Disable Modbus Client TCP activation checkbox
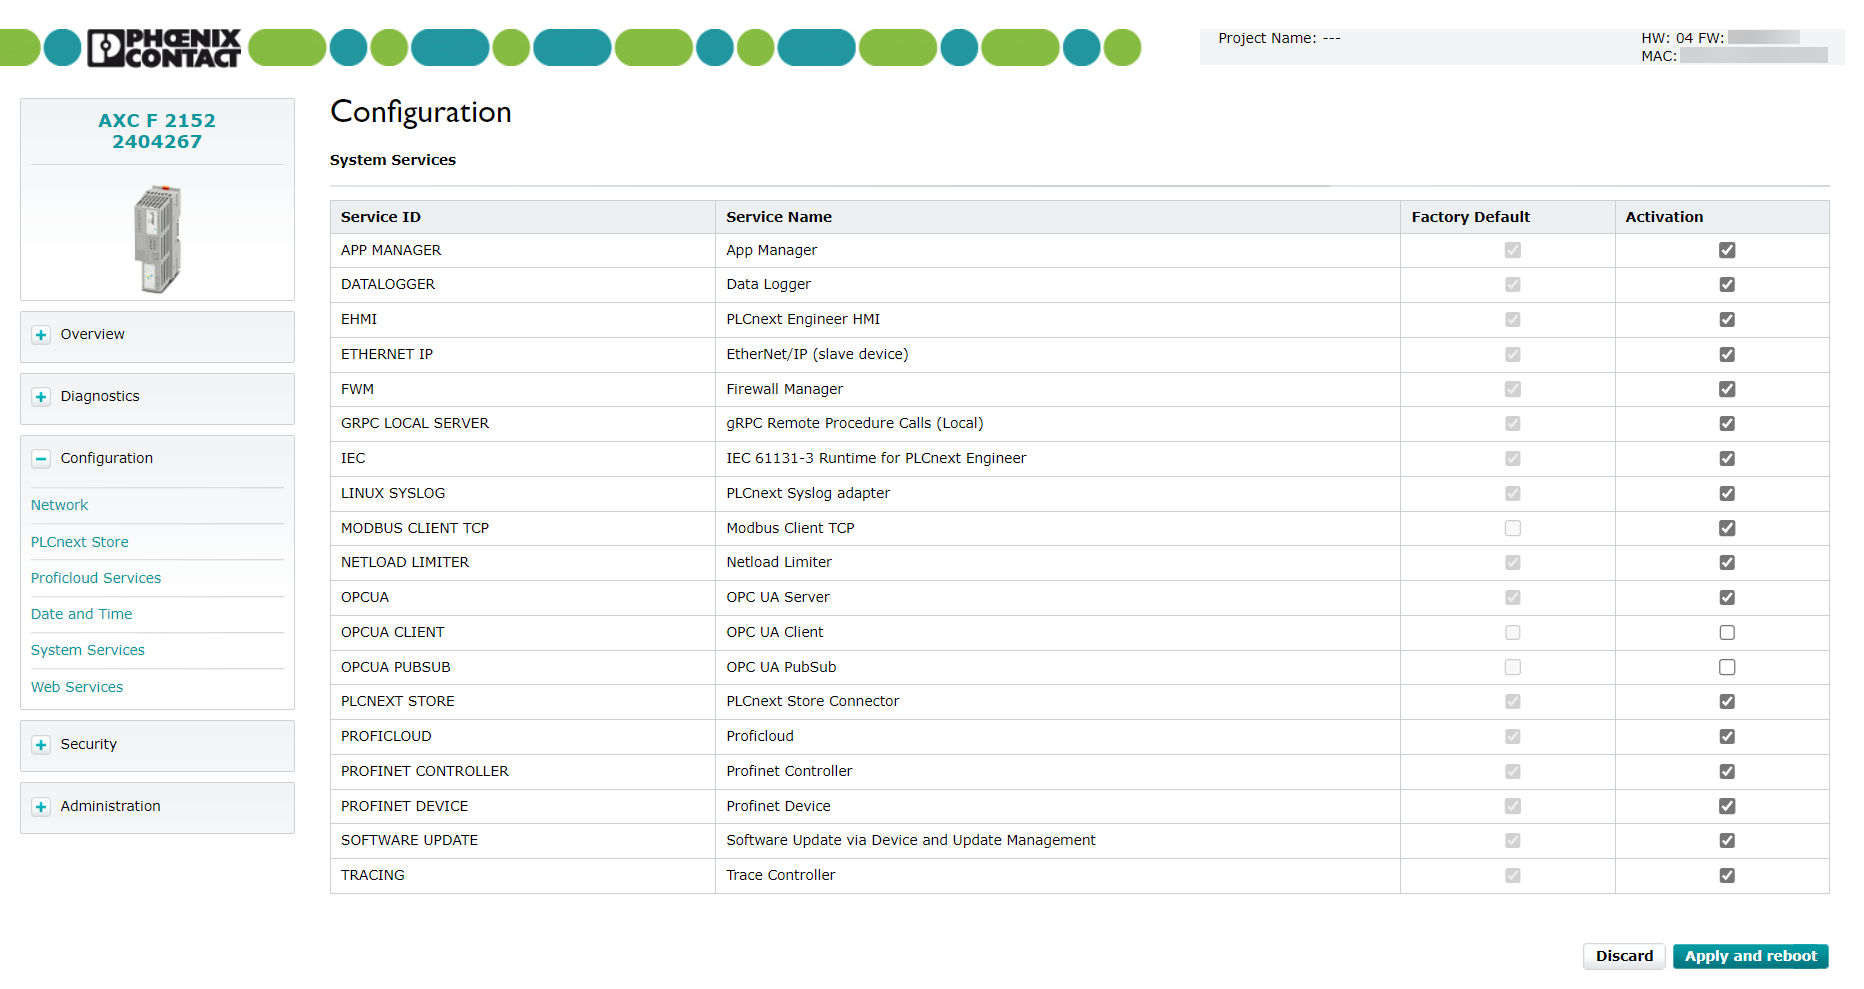Viewport: 1864px width, 989px height. [1727, 528]
